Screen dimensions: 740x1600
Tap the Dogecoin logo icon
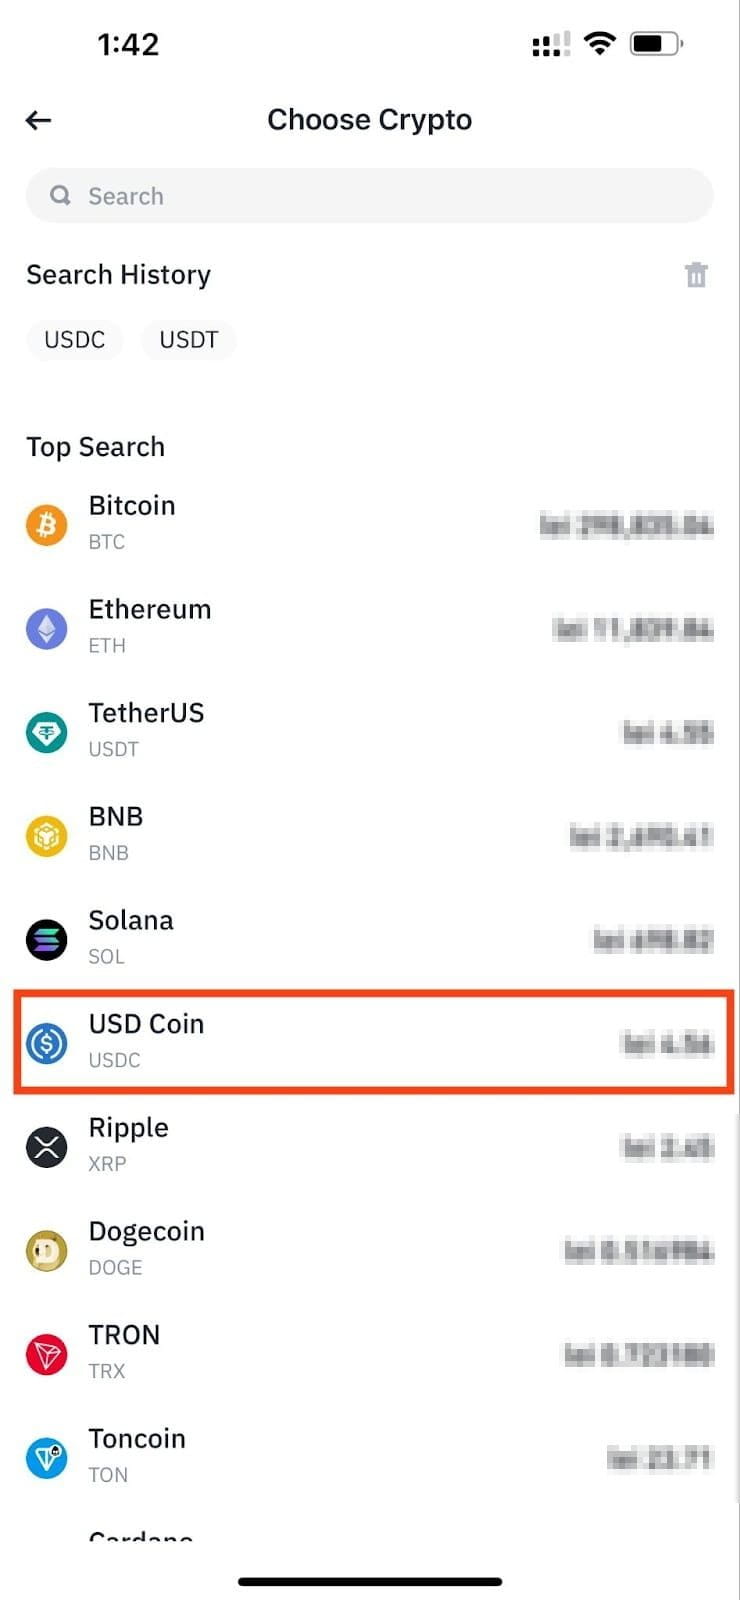tap(46, 1251)
